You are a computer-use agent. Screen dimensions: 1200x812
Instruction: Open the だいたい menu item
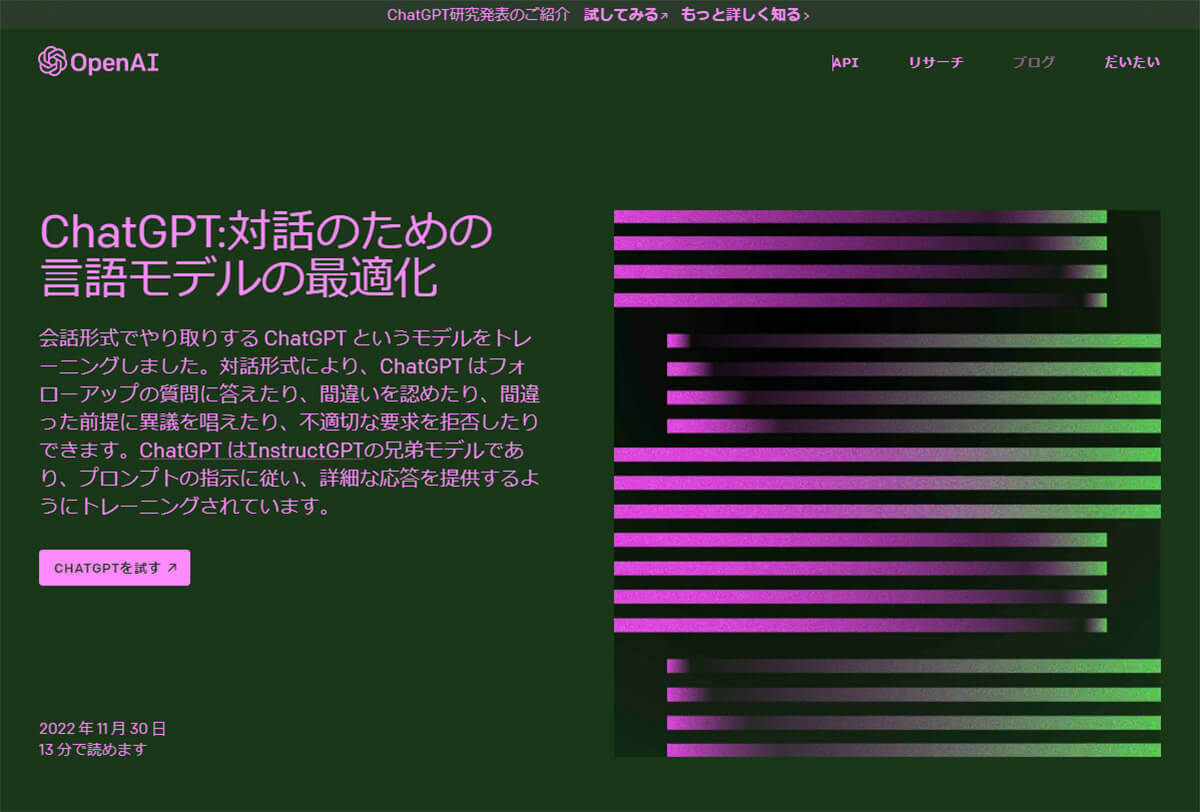point(1132,62)
